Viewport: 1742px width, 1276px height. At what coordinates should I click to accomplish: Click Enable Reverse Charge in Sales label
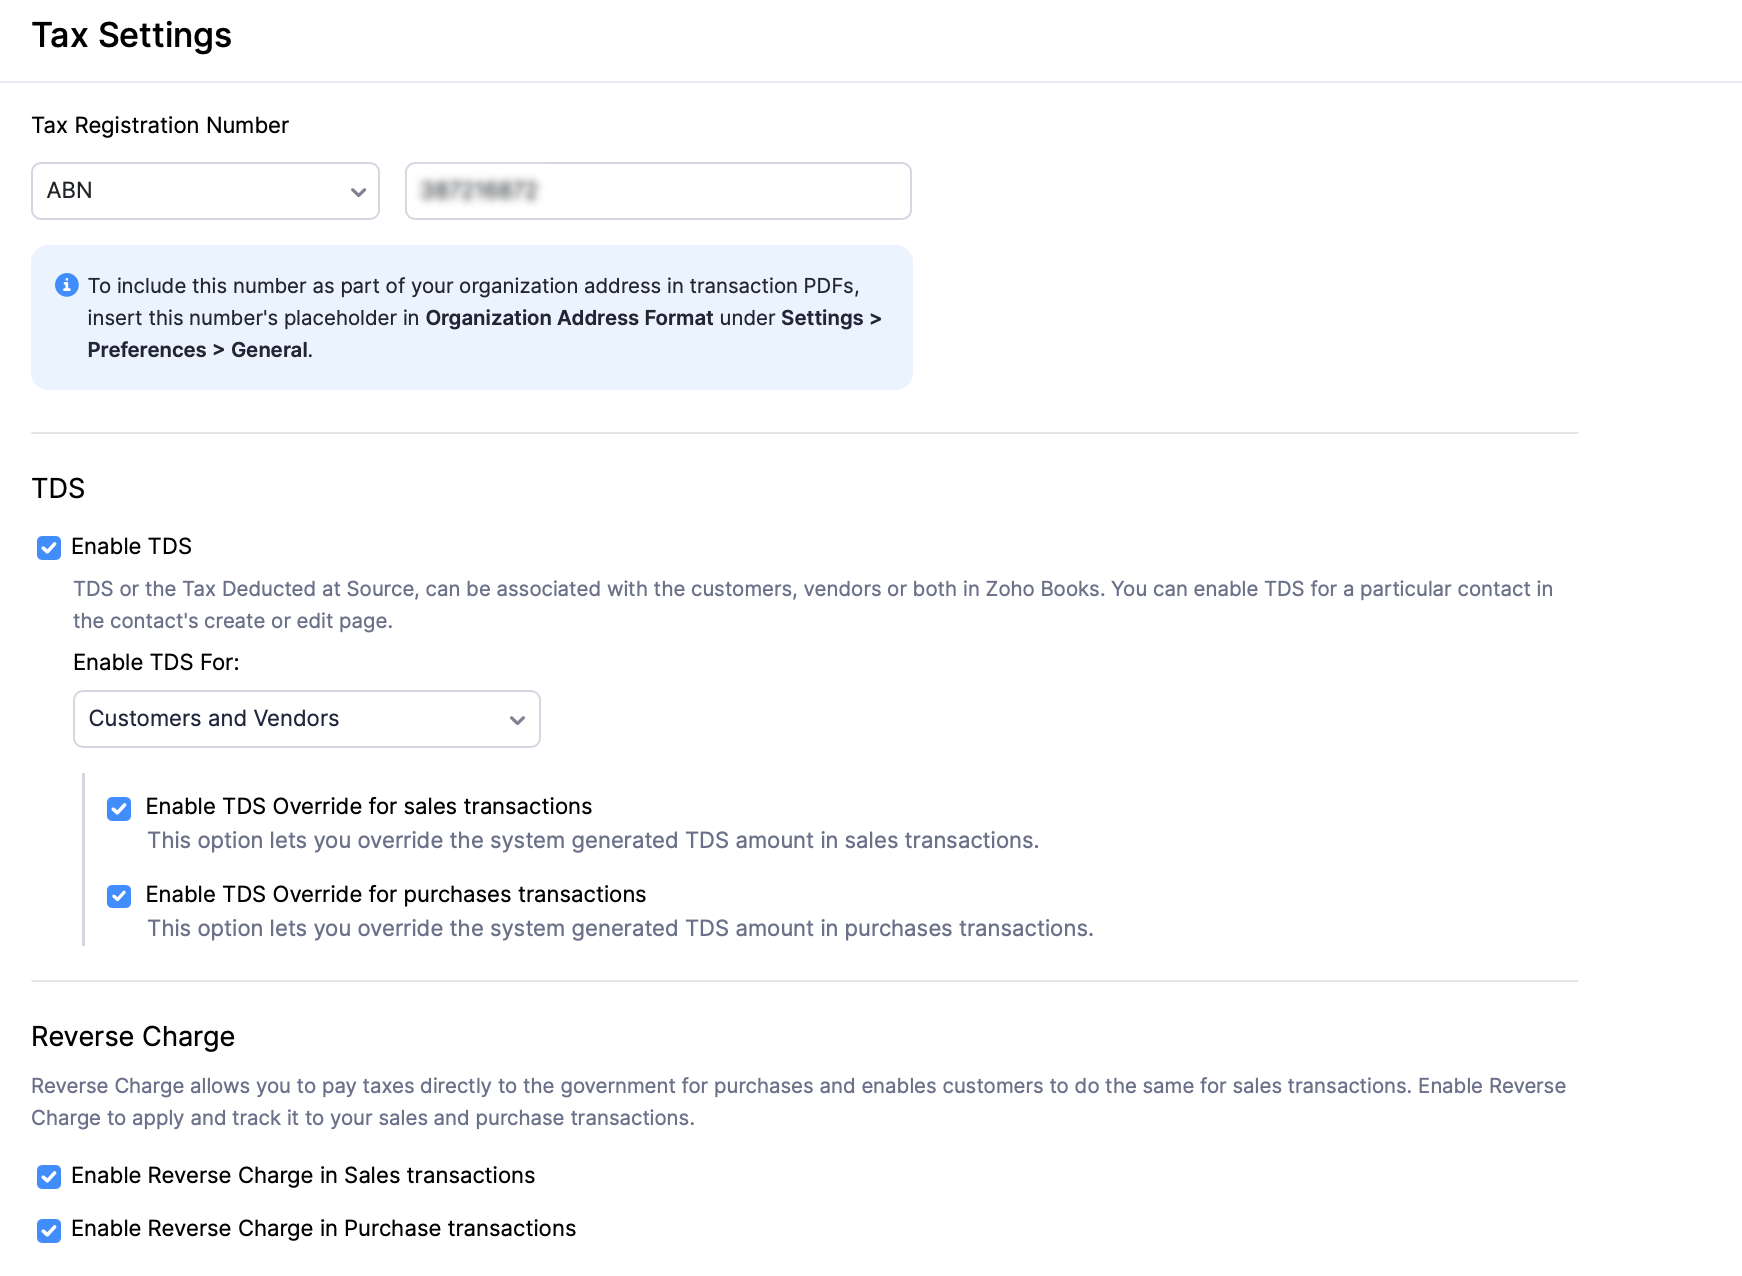[303, 1175]
